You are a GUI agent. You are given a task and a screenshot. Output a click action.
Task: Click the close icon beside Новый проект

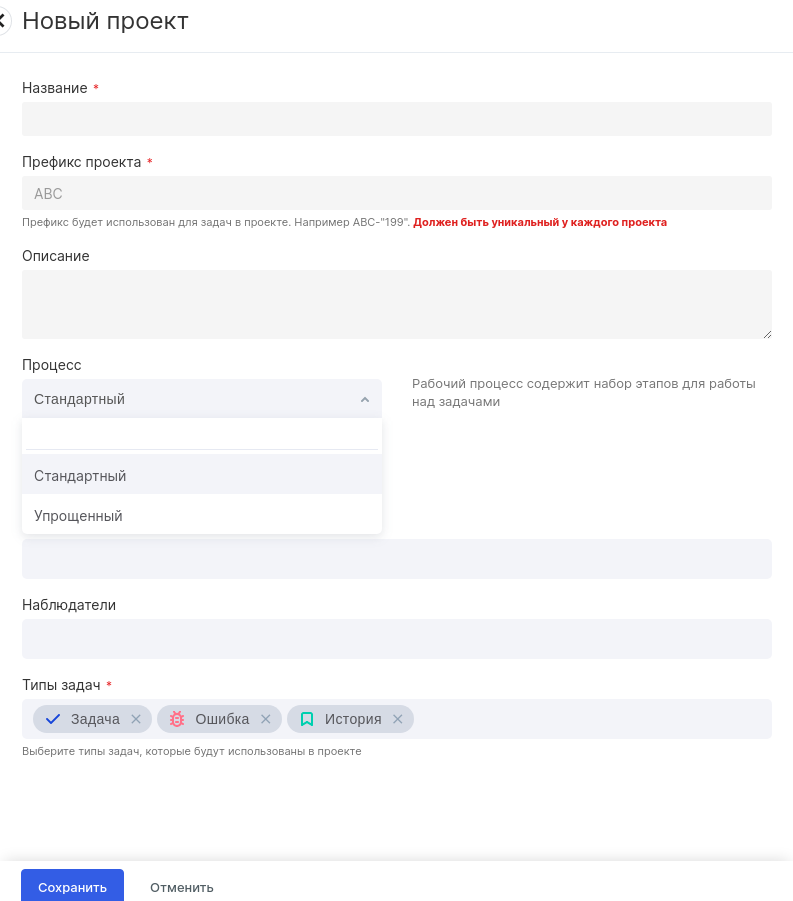[3, 20]
